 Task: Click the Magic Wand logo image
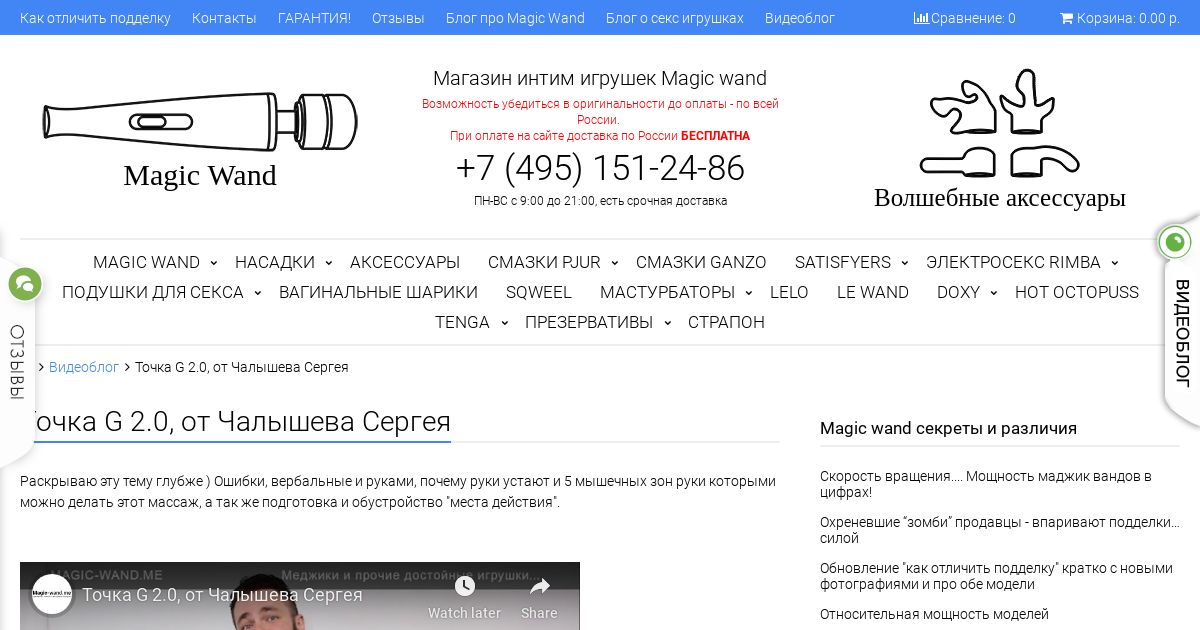(x=200, y=122)
